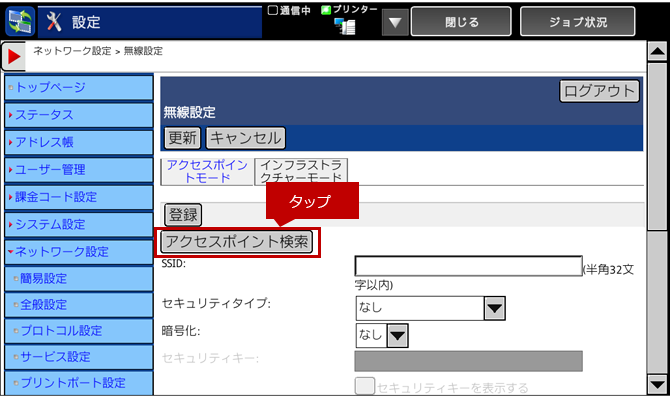Image resolution: width=670 pixels, height=396 pixels.
Task: Tap the data sync icon at top left
Action: tap(20, 21)
